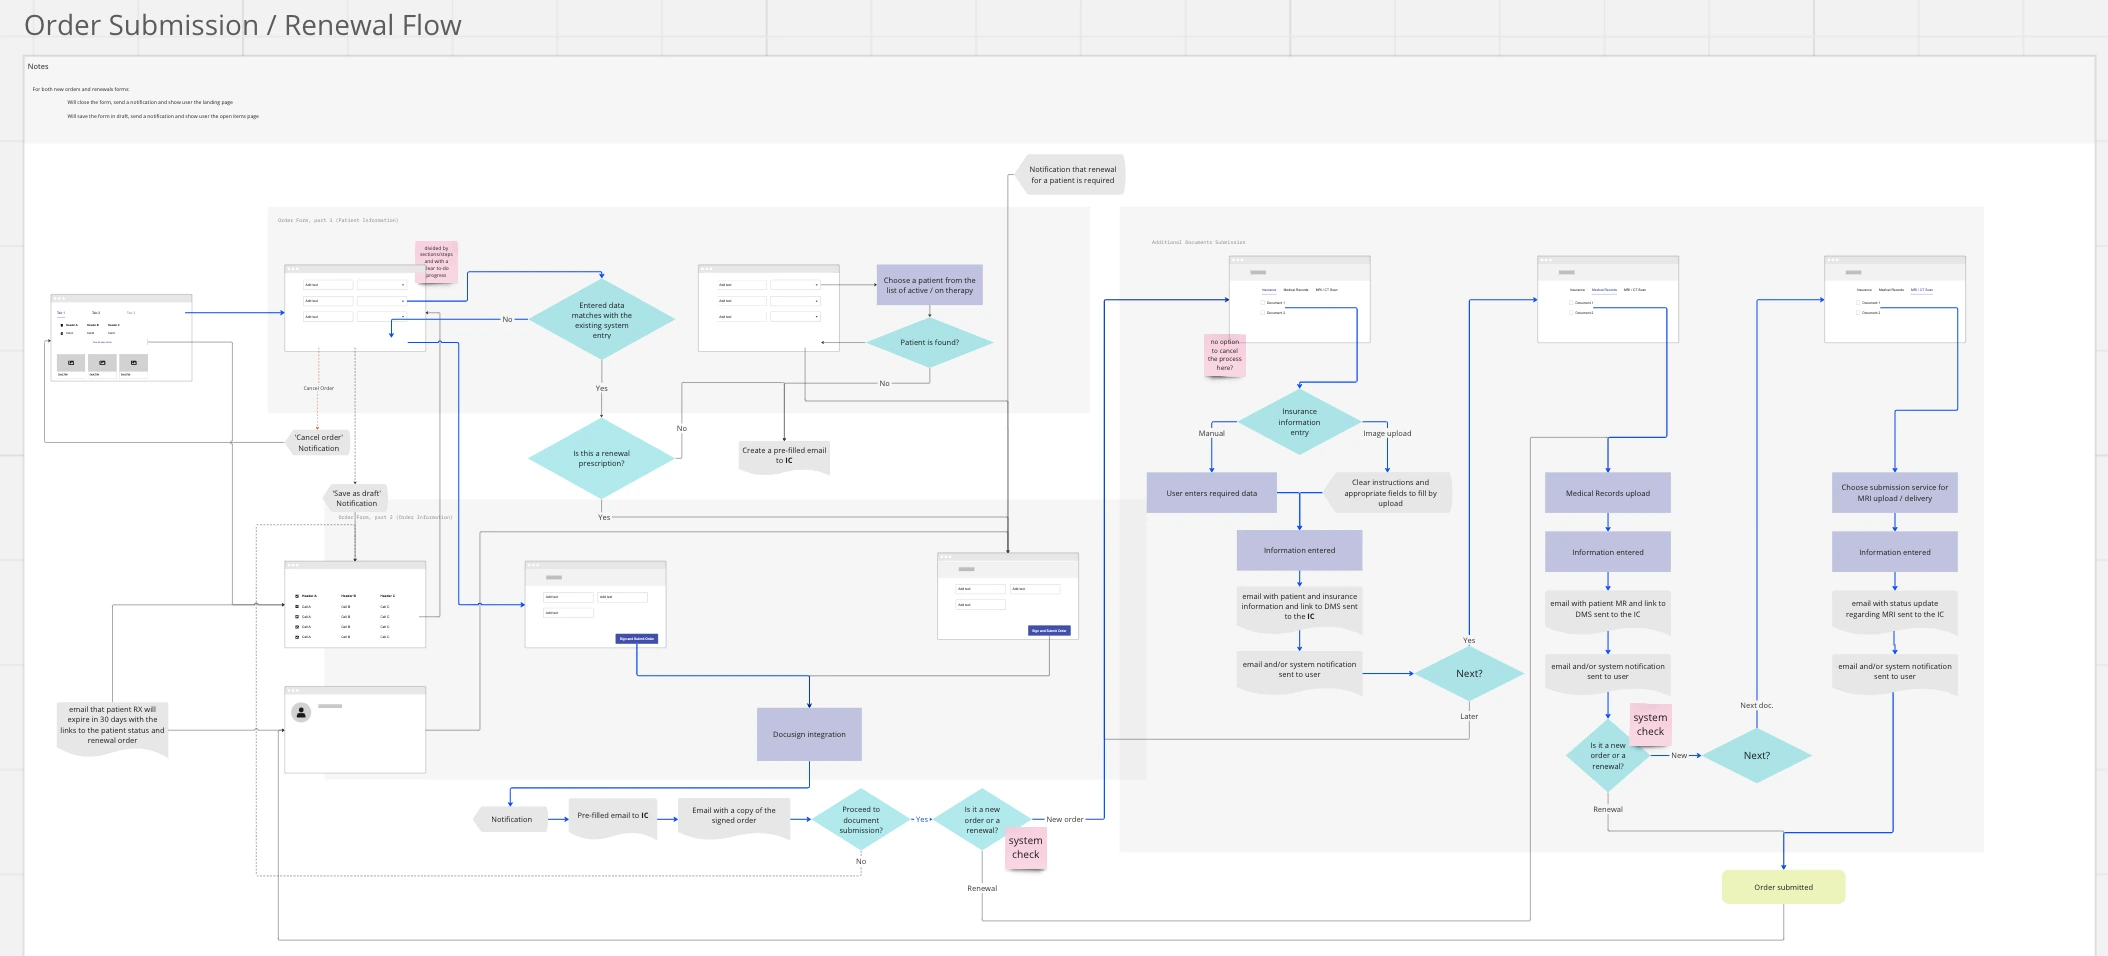2108x956 pixels.
Task: Click the 'Additional Documents Submission' frame label
Action: 1198,242
